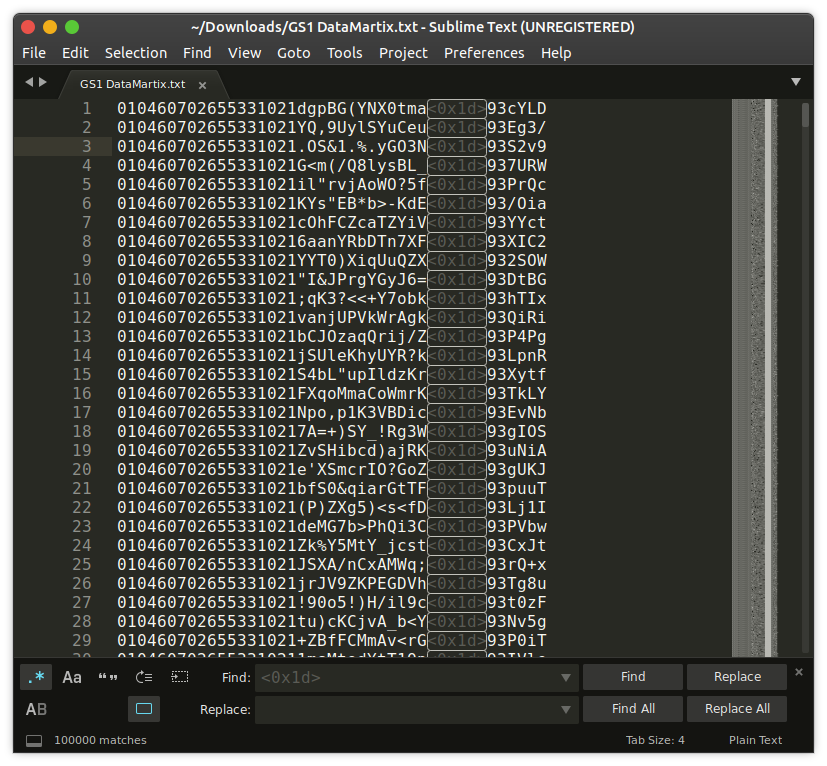The width and height of the screenshot is (827, 766).
Task: Open the Selection menu
Action: (136, 53)
